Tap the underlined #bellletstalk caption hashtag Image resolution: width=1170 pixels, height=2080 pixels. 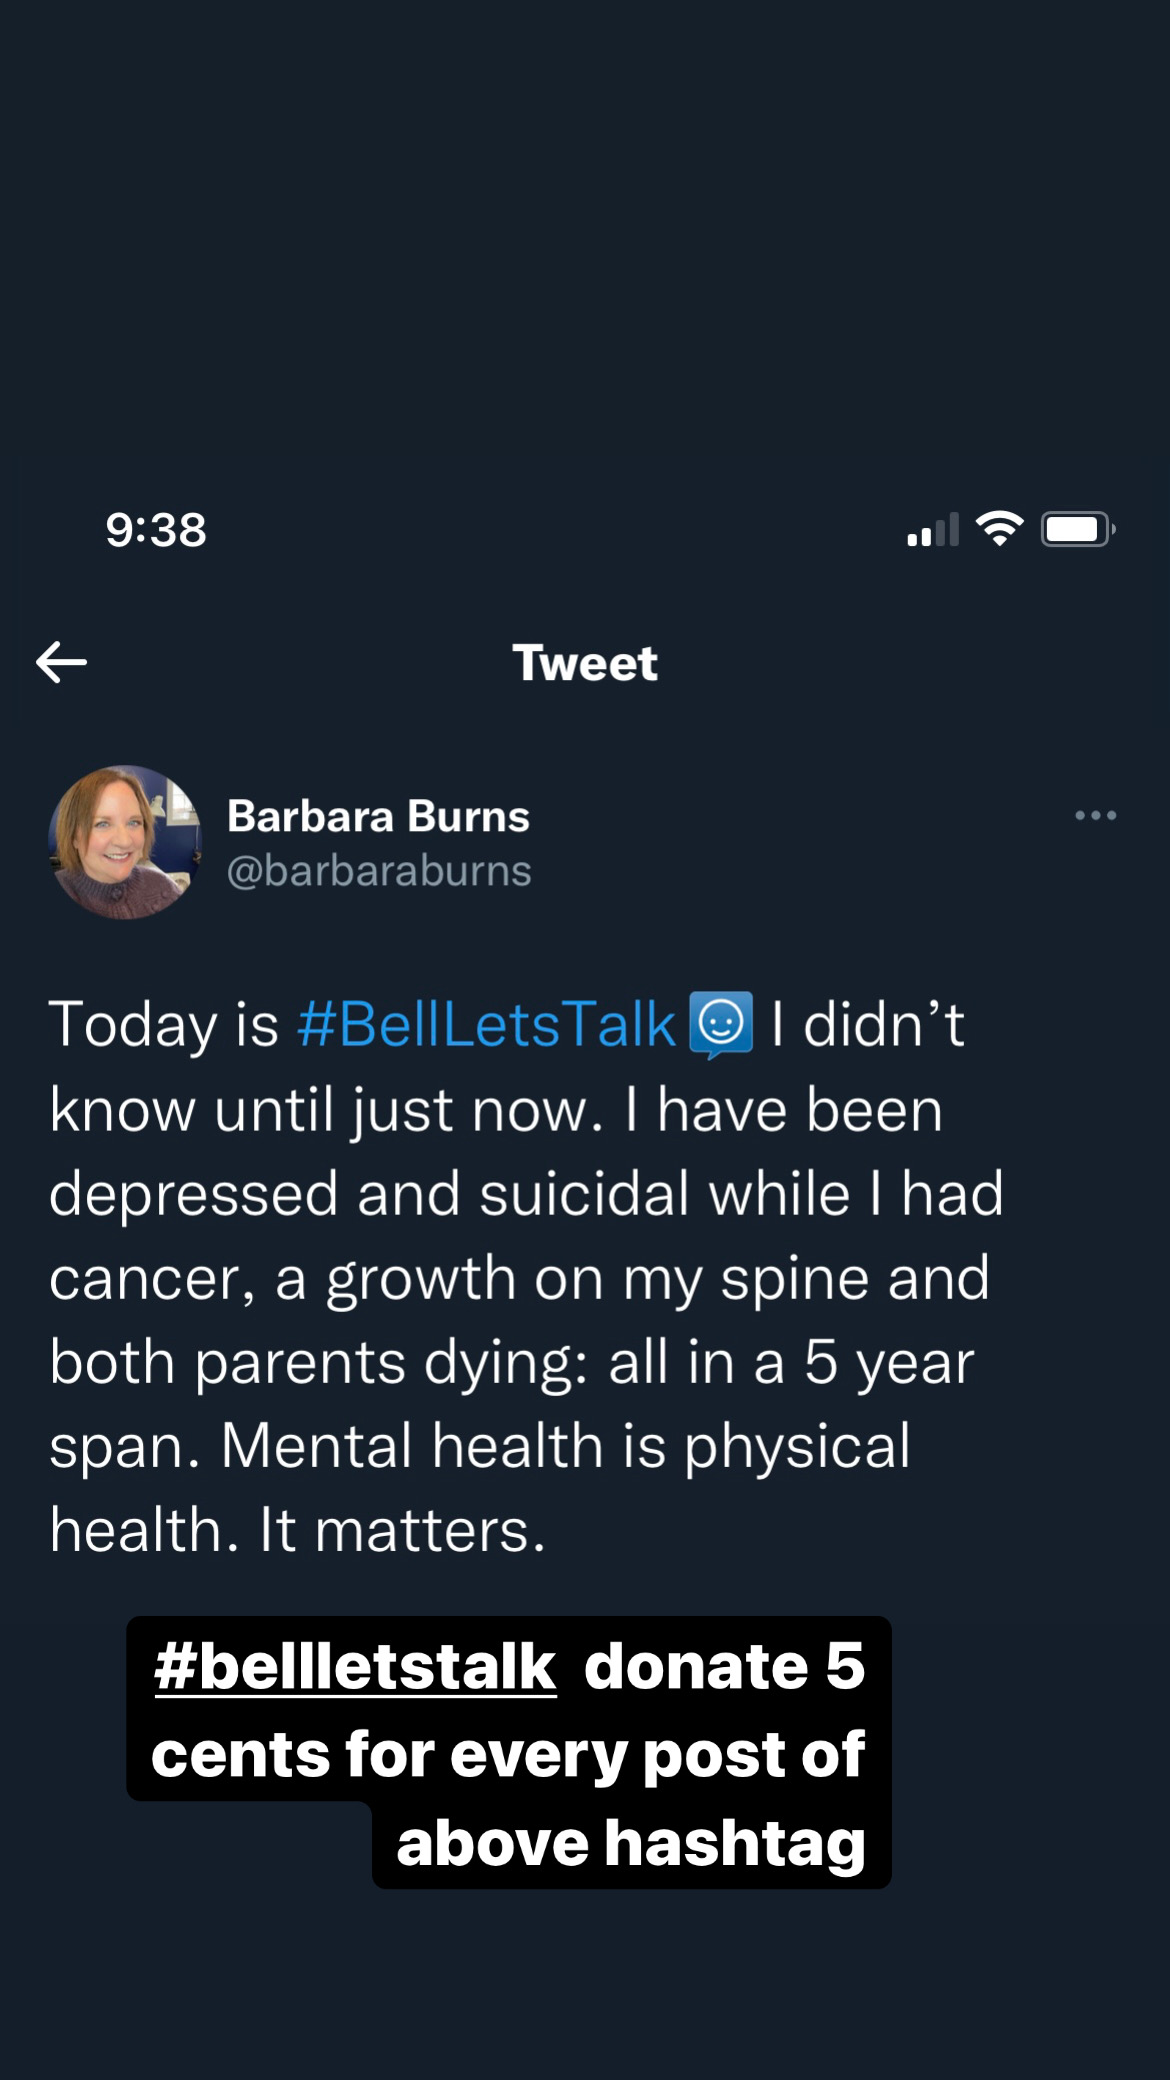click(355, 1666)
